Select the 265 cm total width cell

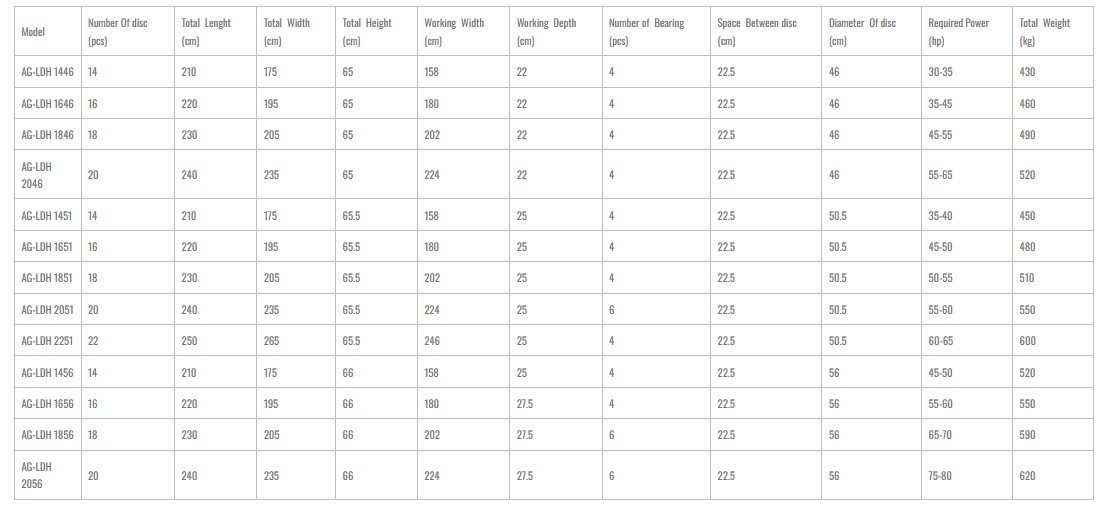272,341
